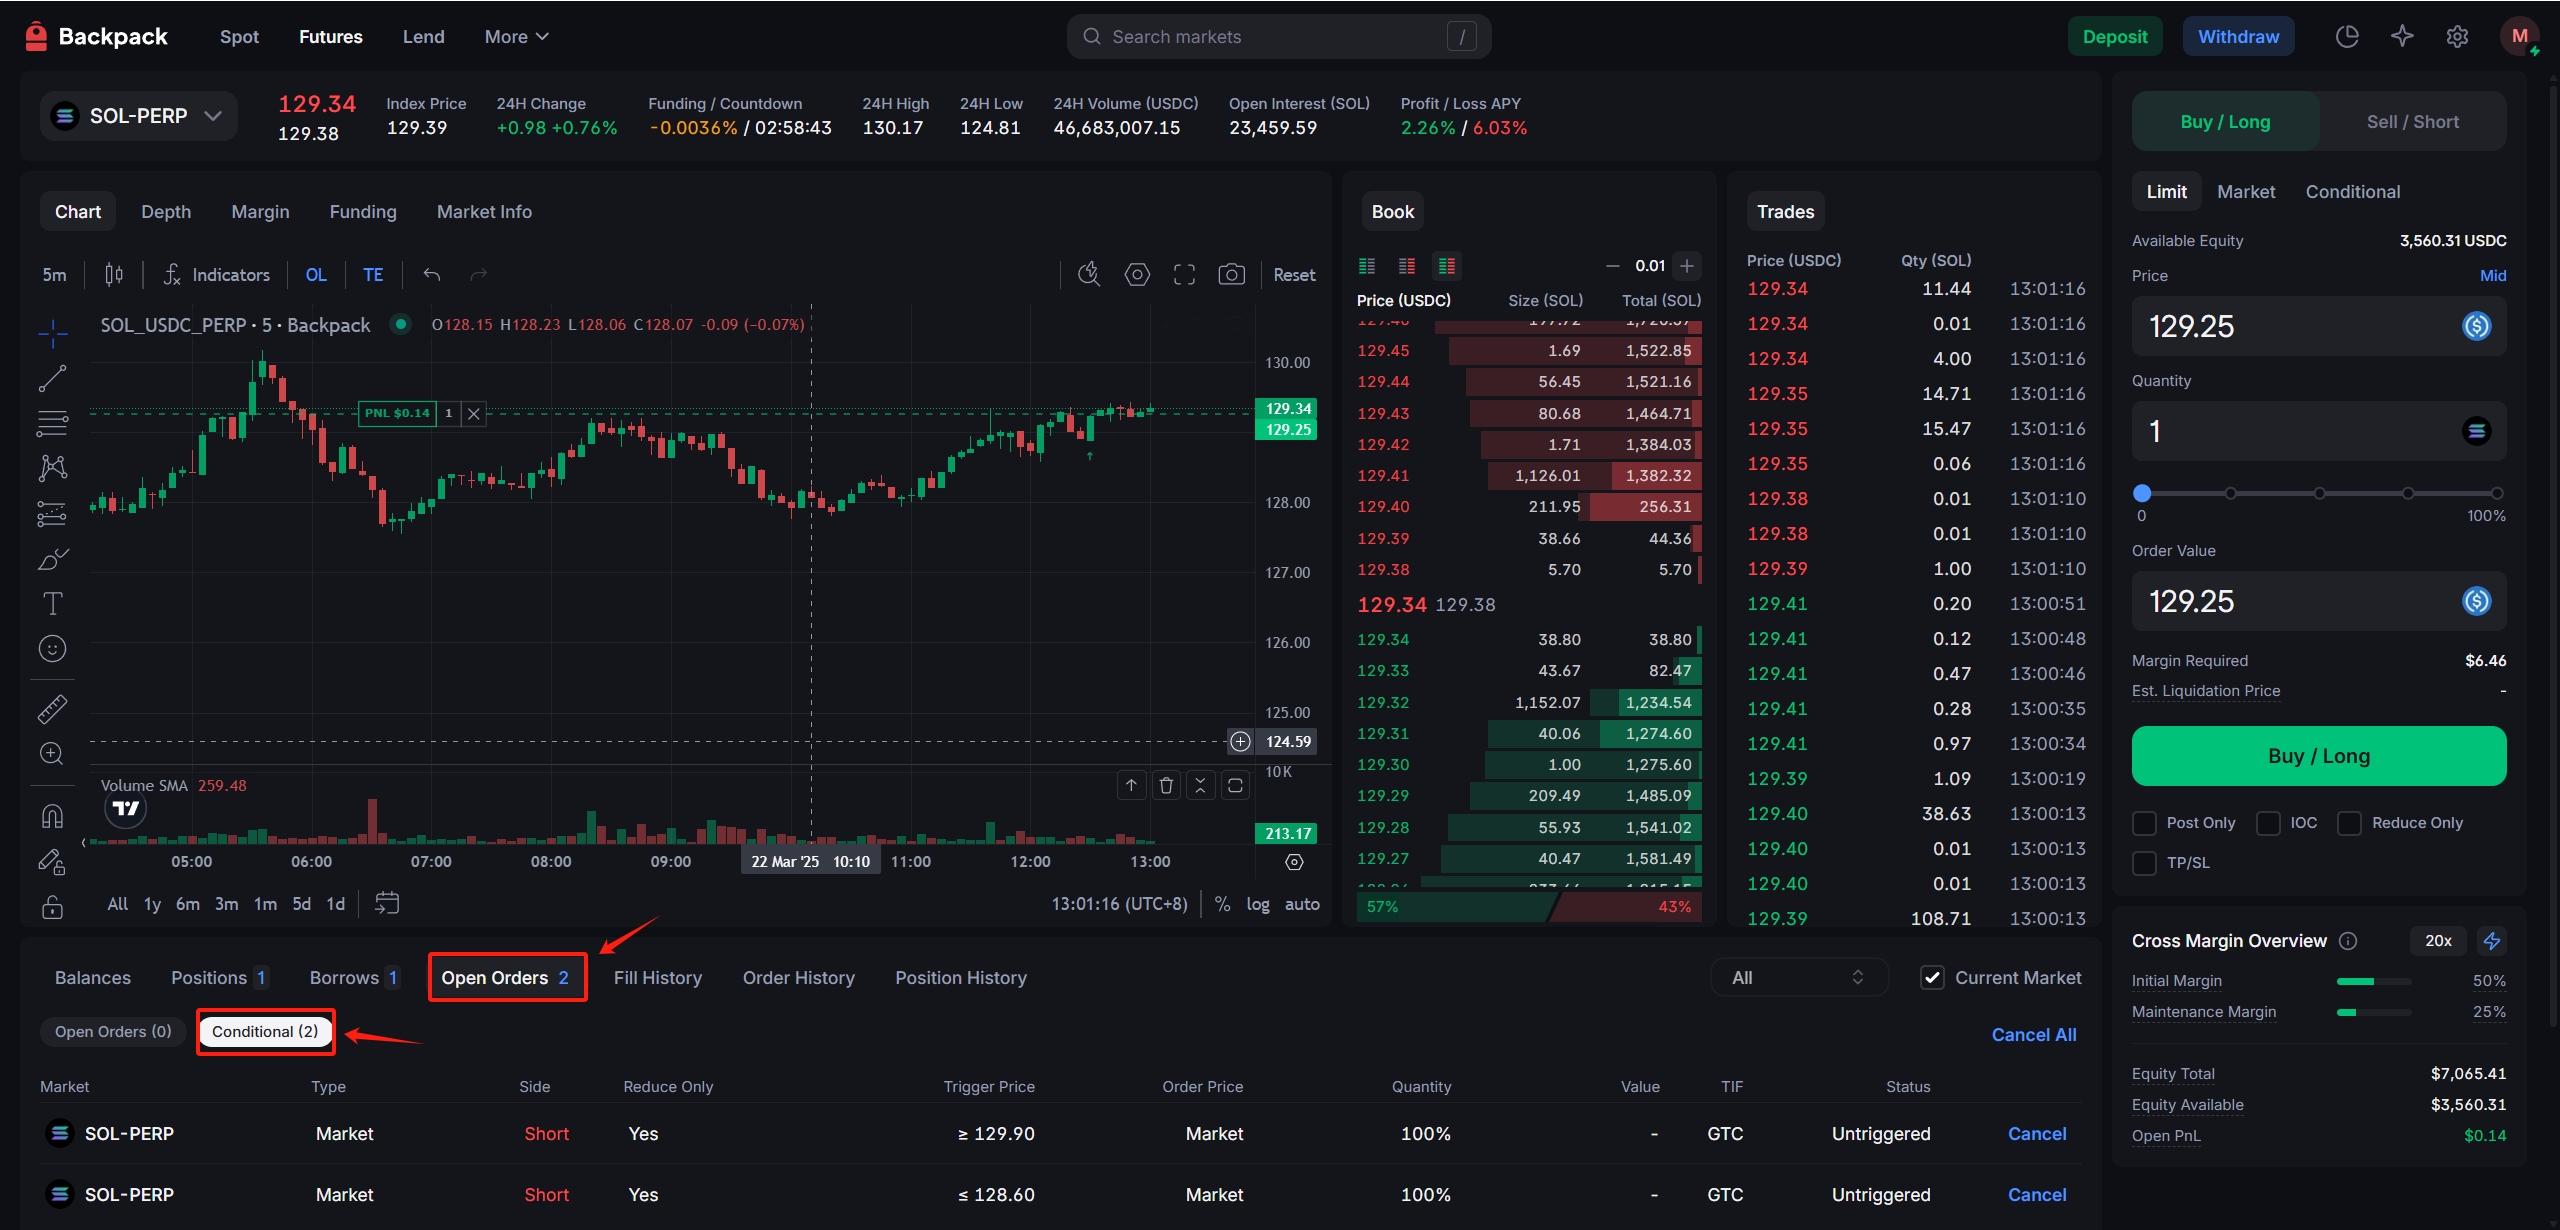The width and height of the screenshot is (2560, 1230).
Task: Switch chart to fullscreen mode
Action: point(1184,274)
